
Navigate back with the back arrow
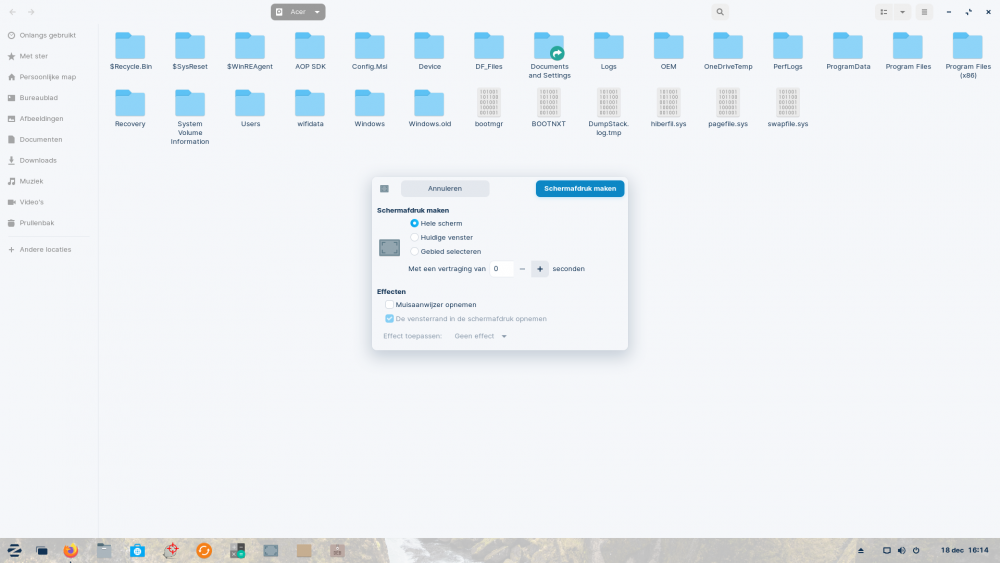pyautogui.click(x=13, y=12)
